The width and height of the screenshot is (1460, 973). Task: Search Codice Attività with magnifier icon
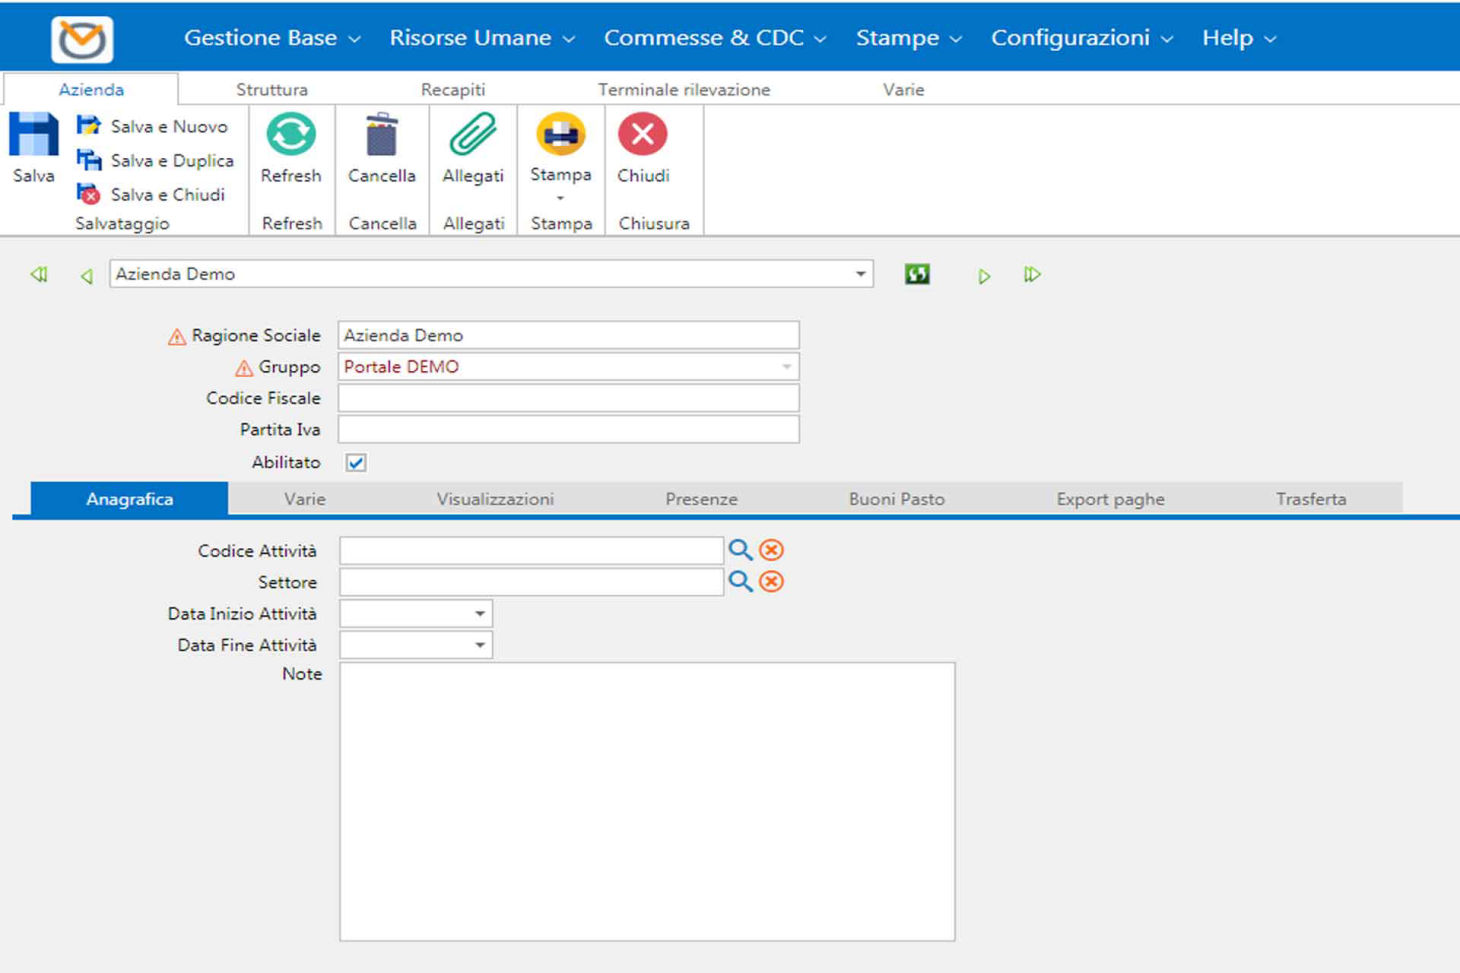[740, 549]
